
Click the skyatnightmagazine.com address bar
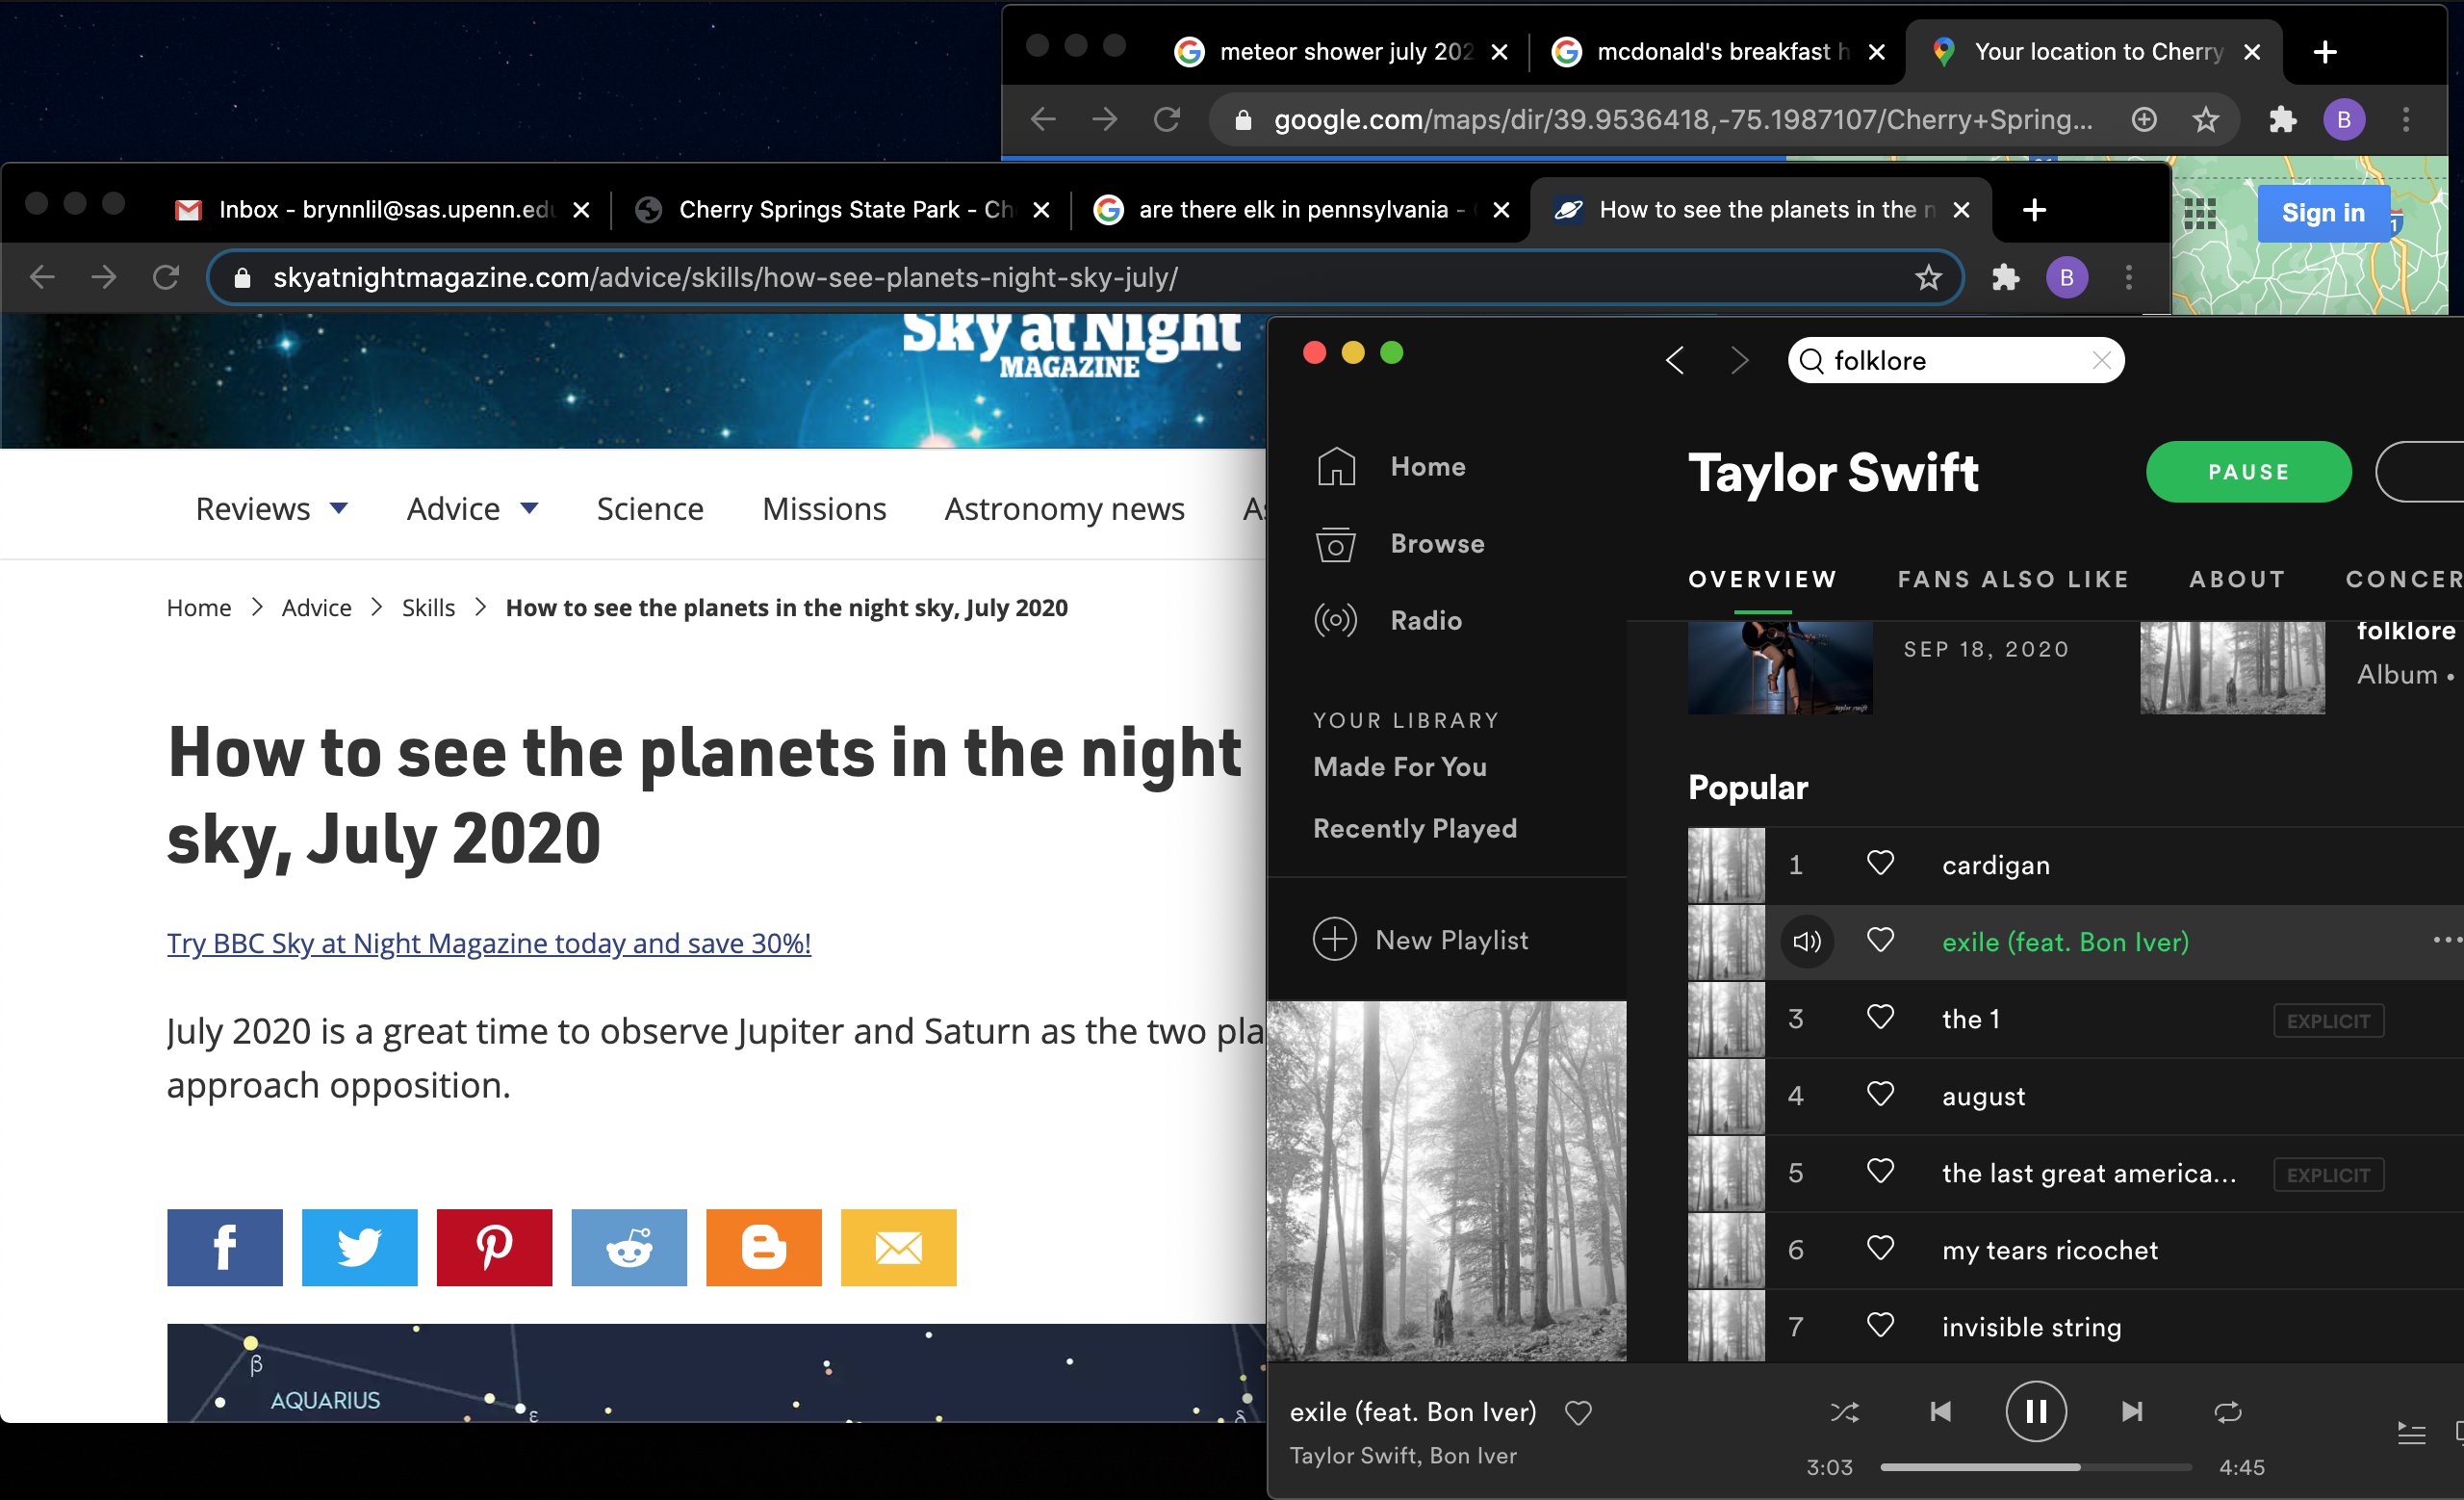[1085, 277]
